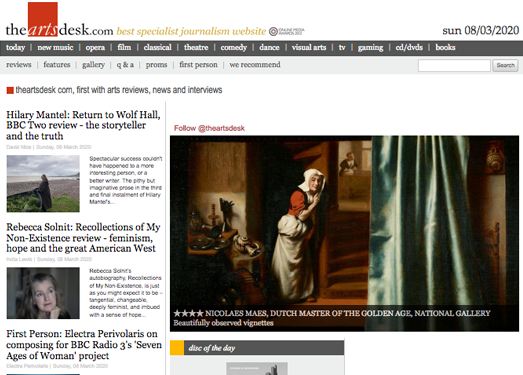Click author name David Nice byline
The width and height of the screenshot is (523, 375).
(19, 147)
